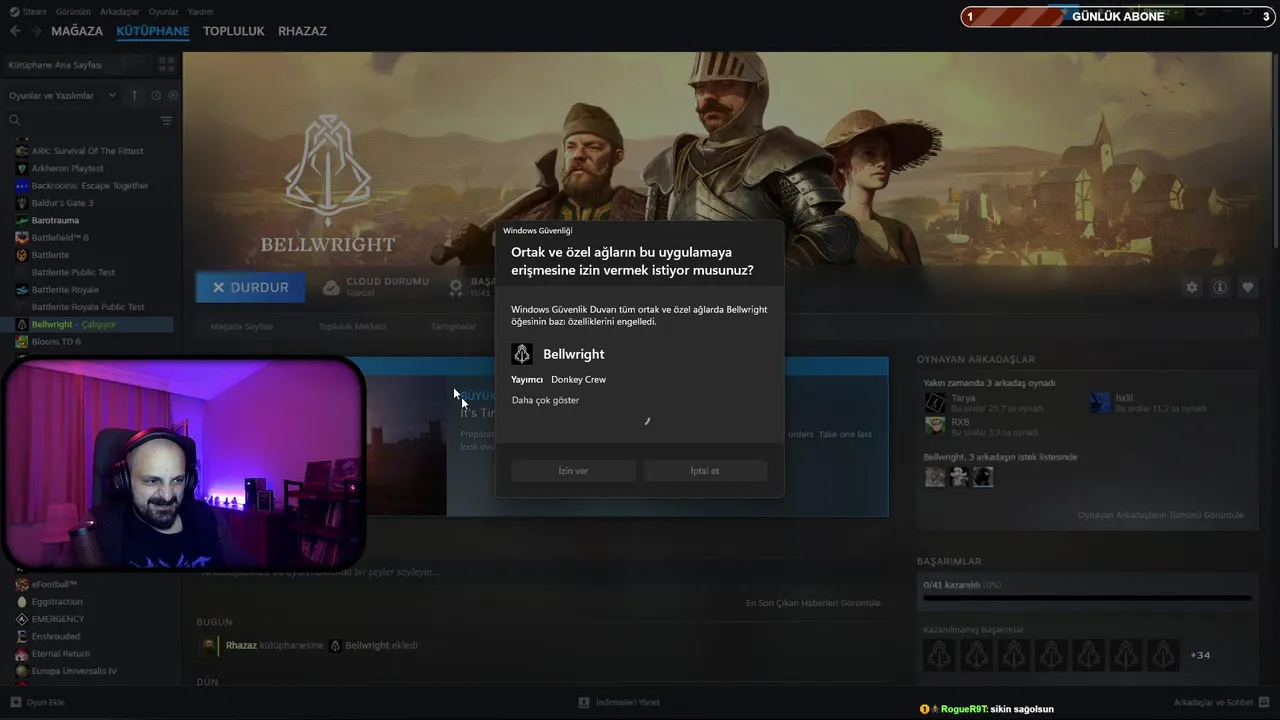This screenshot has height=720, width=1280.
Task: Click the achievements gear icon beside Başarımlar stat
Action: coord(456,287)
